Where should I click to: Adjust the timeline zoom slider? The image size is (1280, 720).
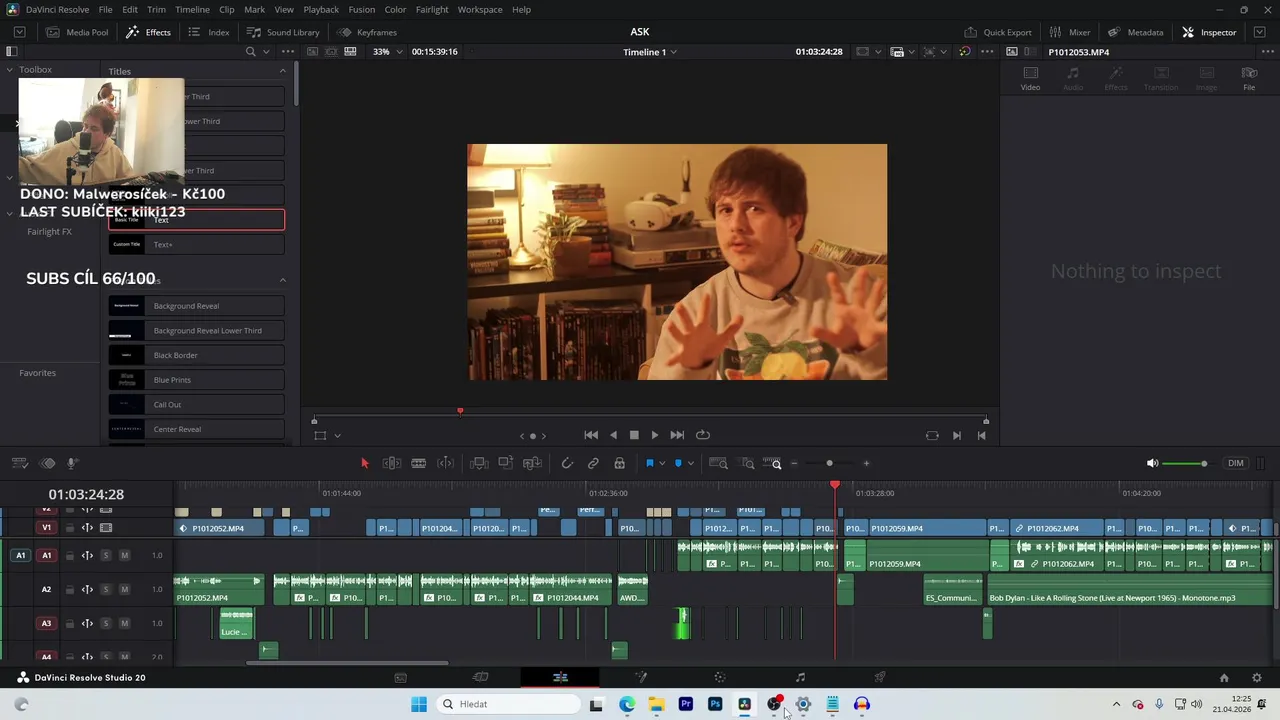[829, 463]
